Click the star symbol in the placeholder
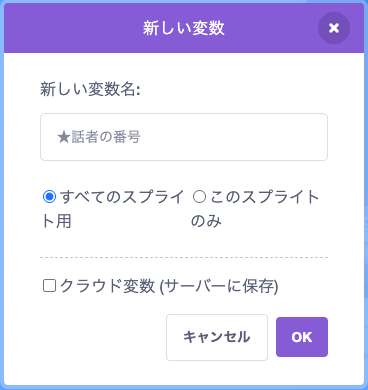The width and height of the screenshot is (368, 390). (63, 137)
